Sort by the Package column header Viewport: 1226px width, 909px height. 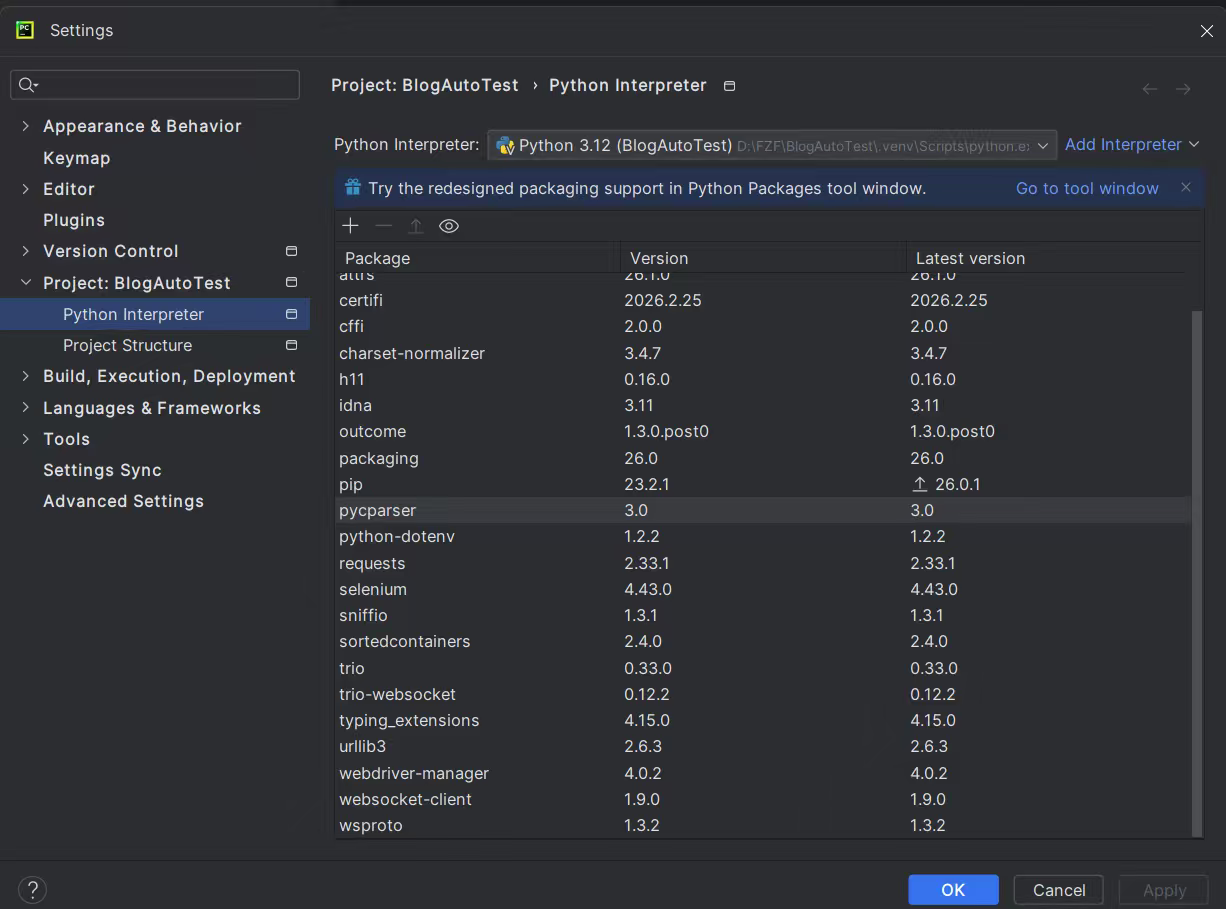coord(477,258)
